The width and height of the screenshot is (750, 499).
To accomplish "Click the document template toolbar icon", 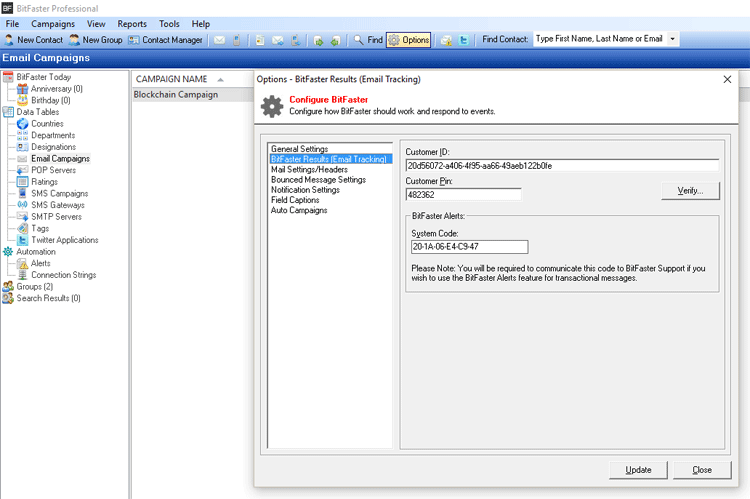I will (x=260, y=40).
